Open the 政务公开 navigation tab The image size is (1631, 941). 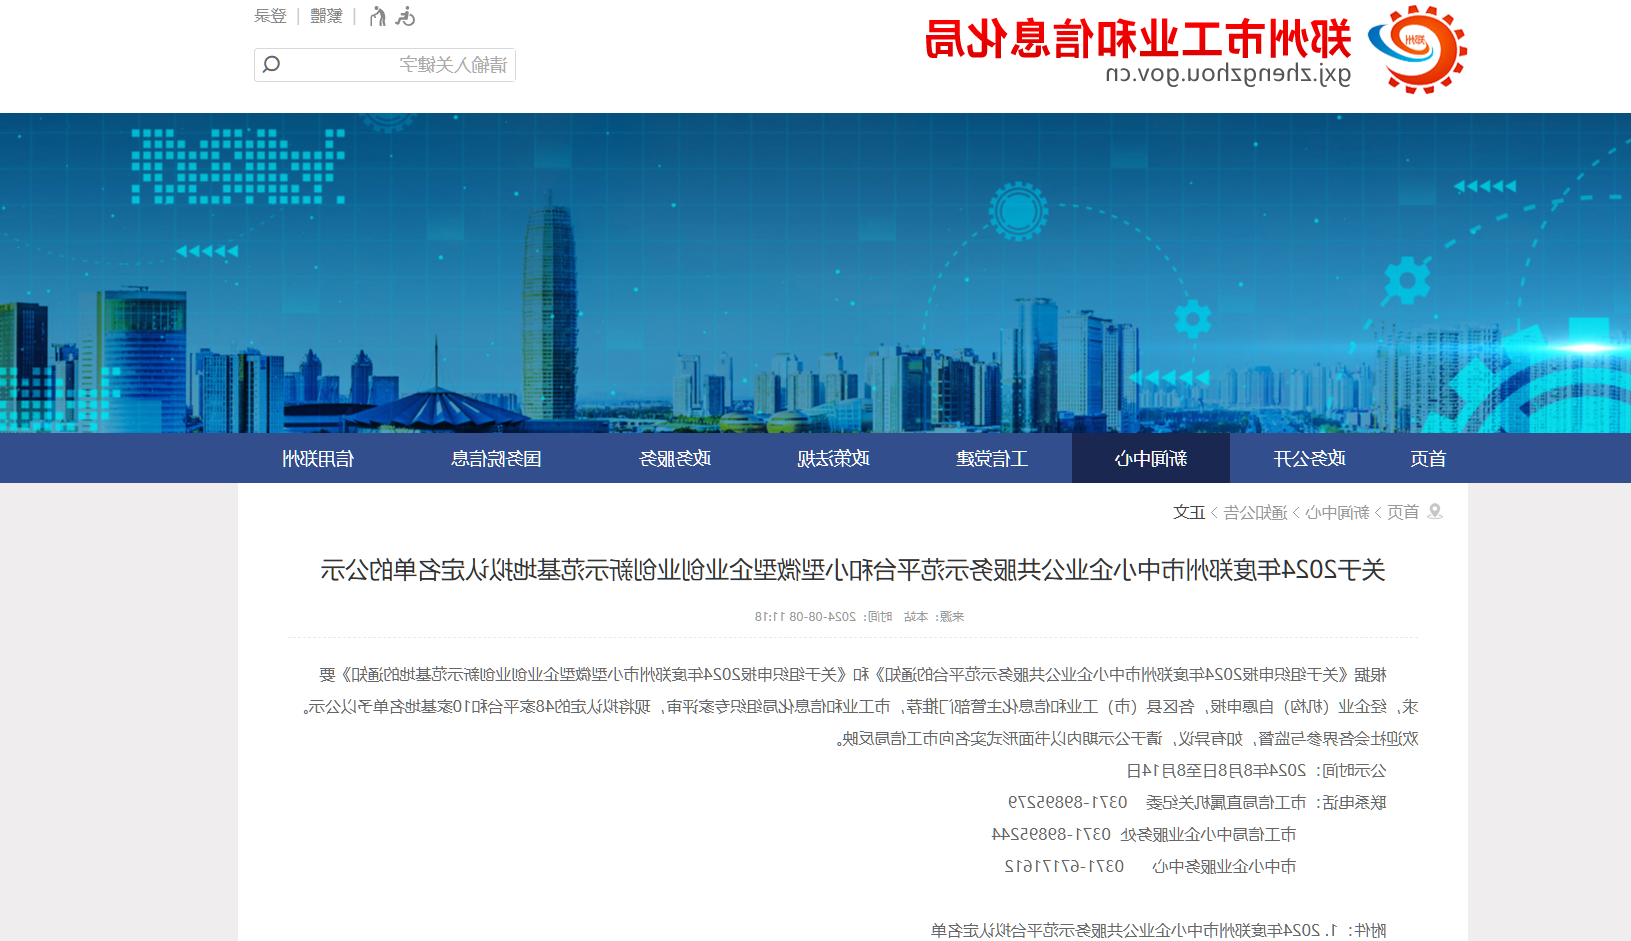[1309, 459]
